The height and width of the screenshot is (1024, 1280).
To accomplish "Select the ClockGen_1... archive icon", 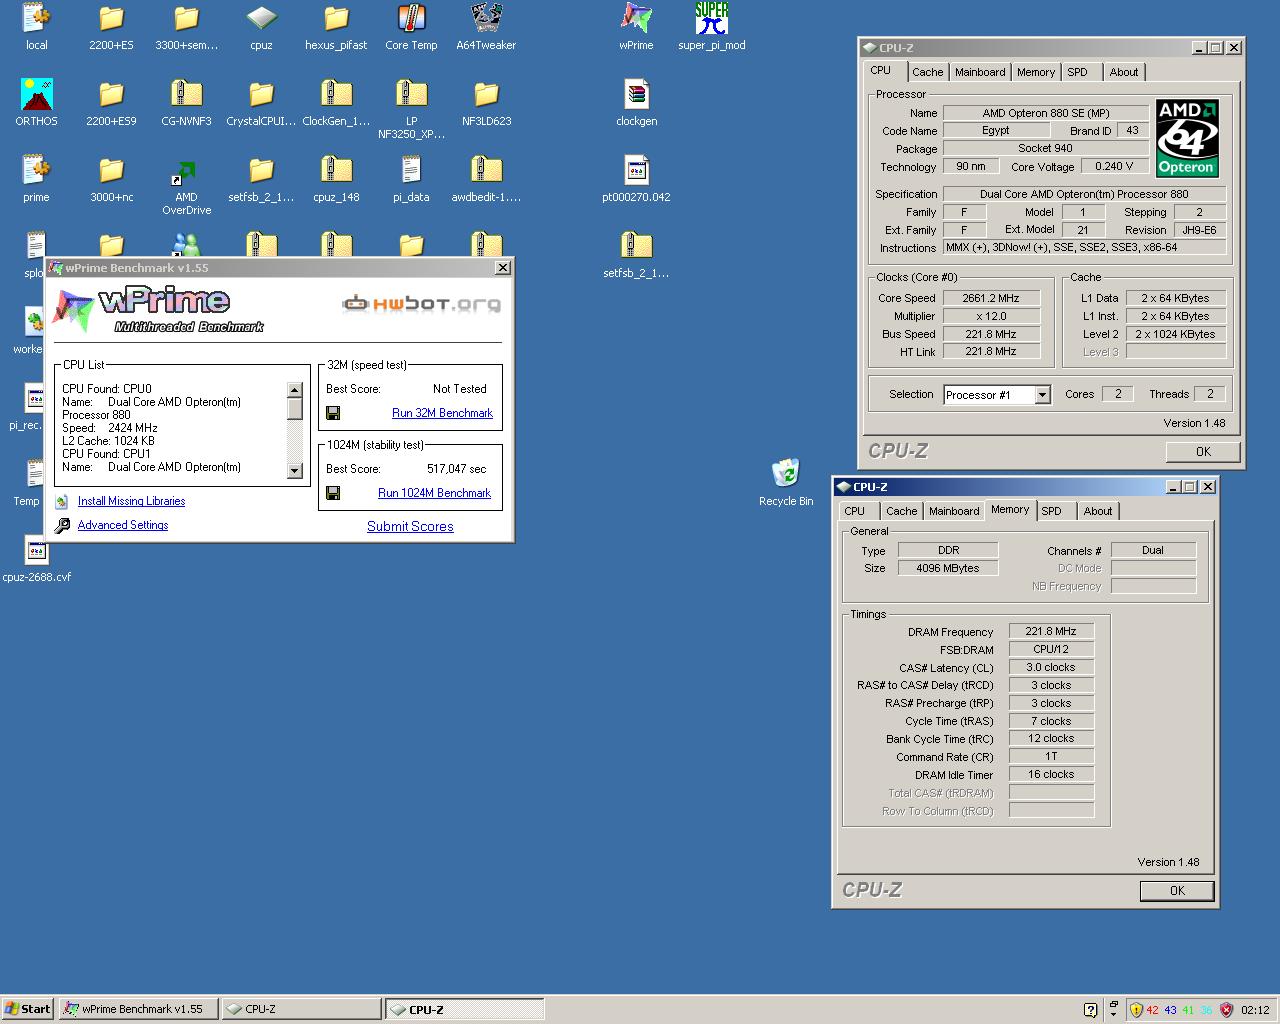I will (x=336, y=103).
